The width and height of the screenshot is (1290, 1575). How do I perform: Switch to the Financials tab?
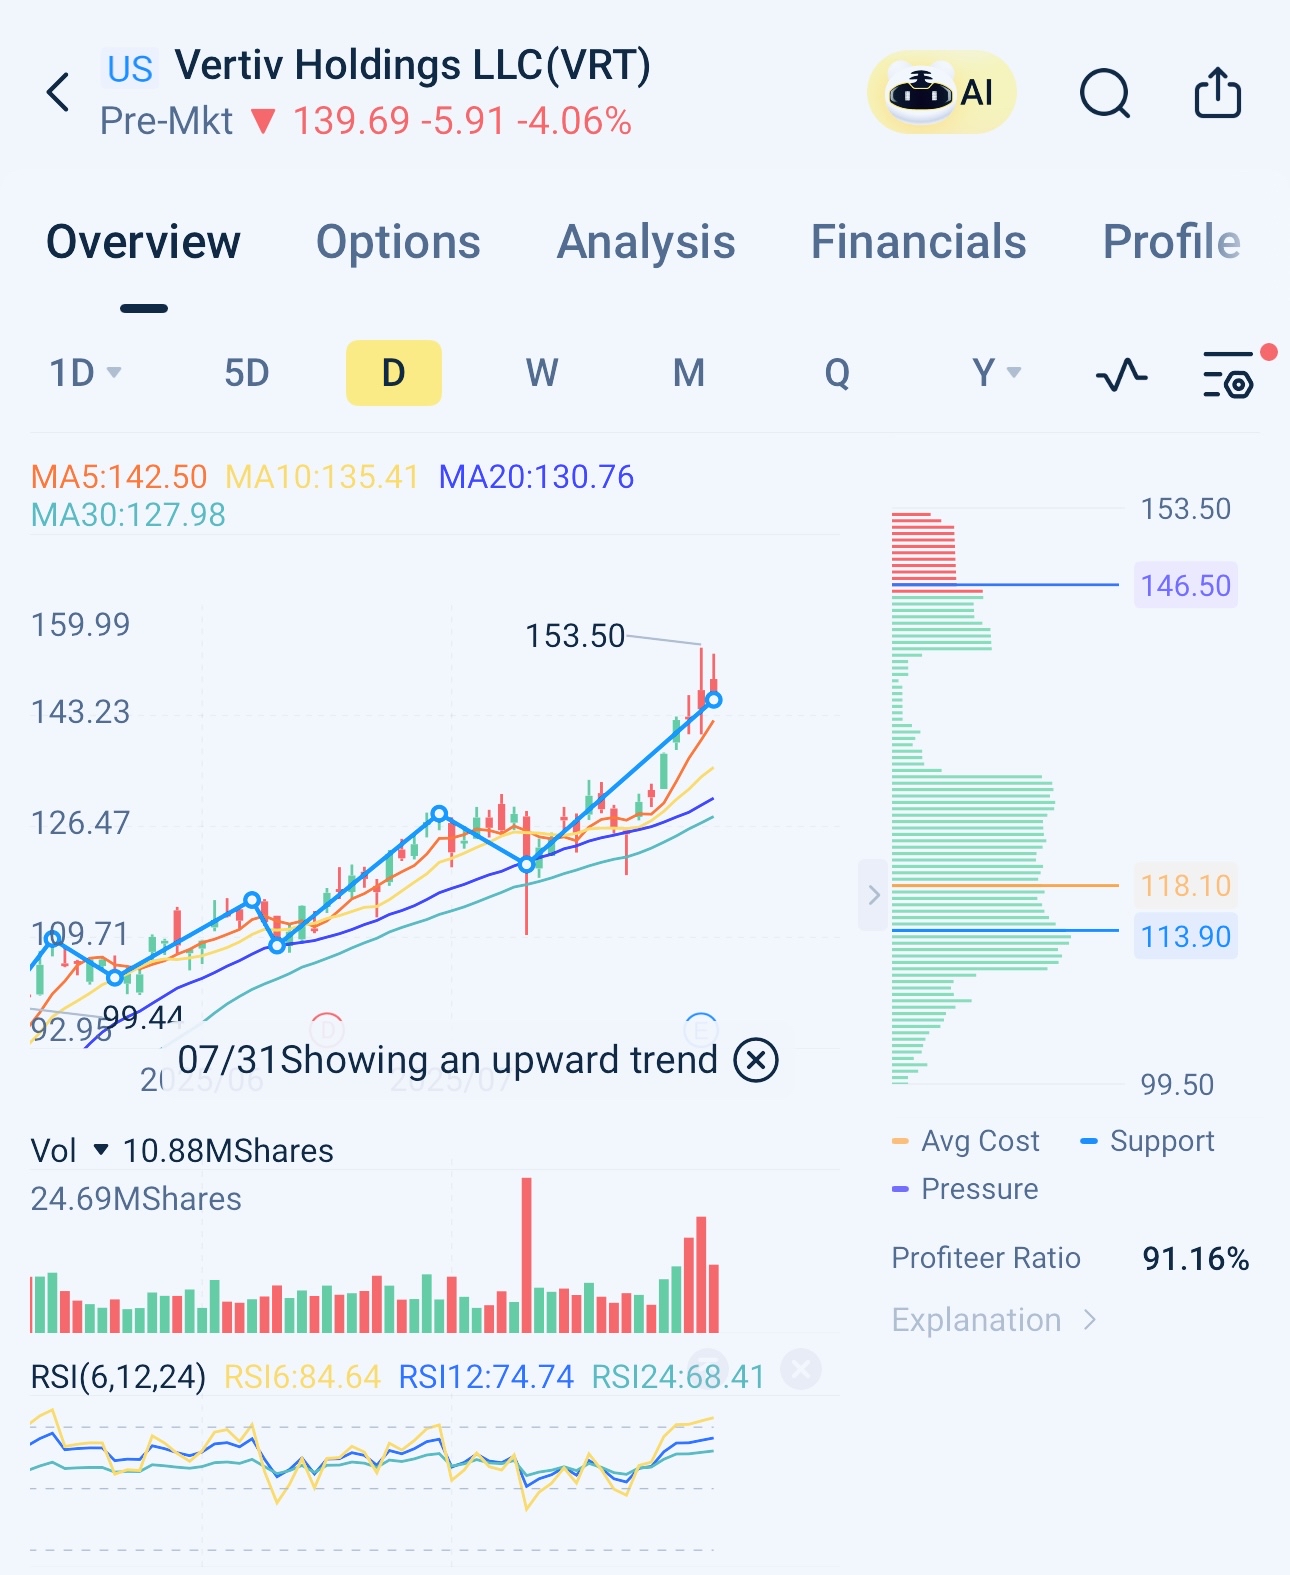point(918,242)
